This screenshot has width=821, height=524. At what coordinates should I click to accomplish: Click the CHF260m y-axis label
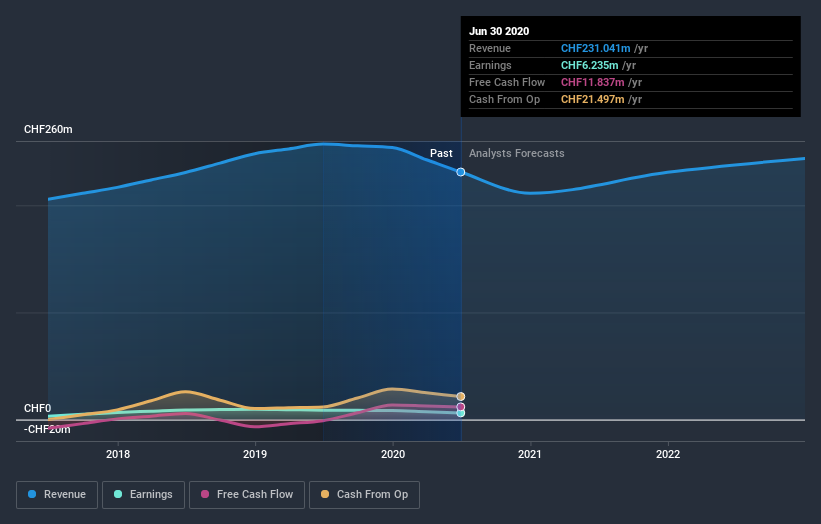[x=48, y=129]
